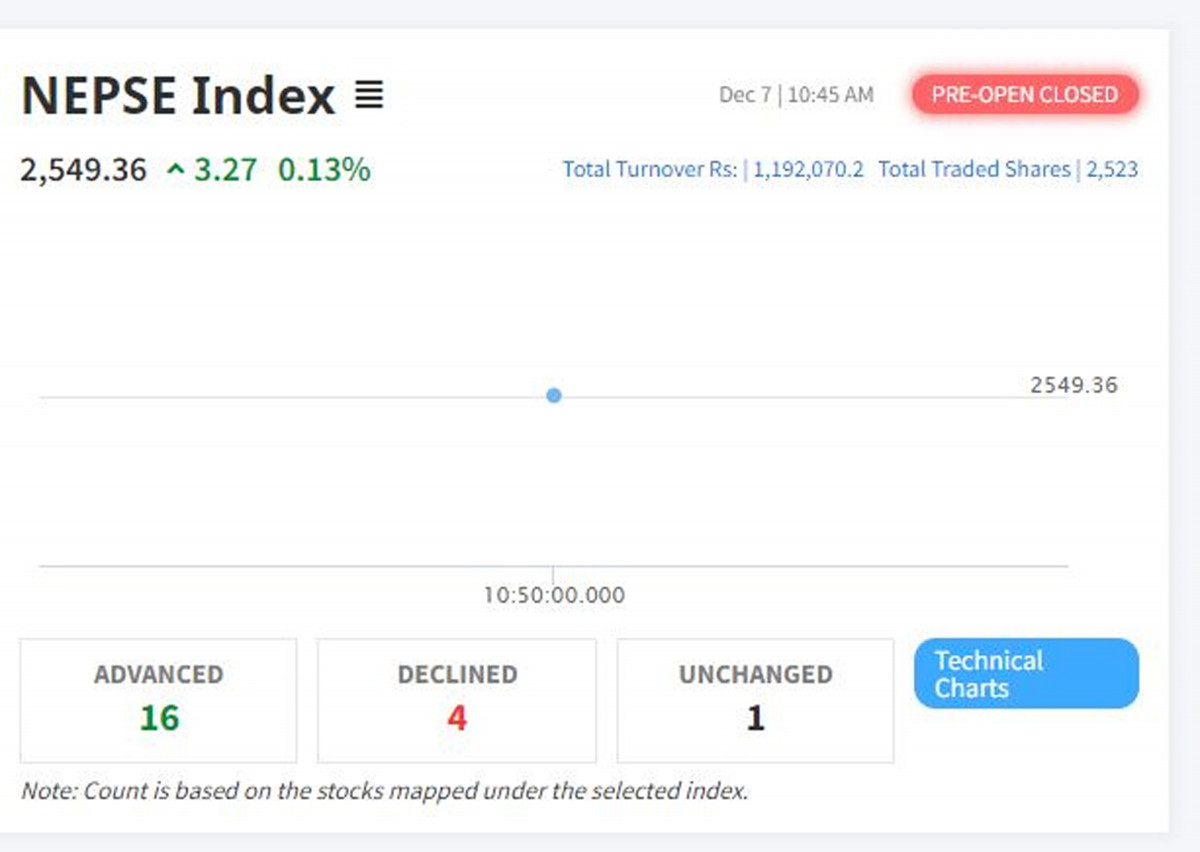The height and width of the screenshot is (852, 1200).
Task: Click the Total Traded Shares label
Action: [974, 169]
